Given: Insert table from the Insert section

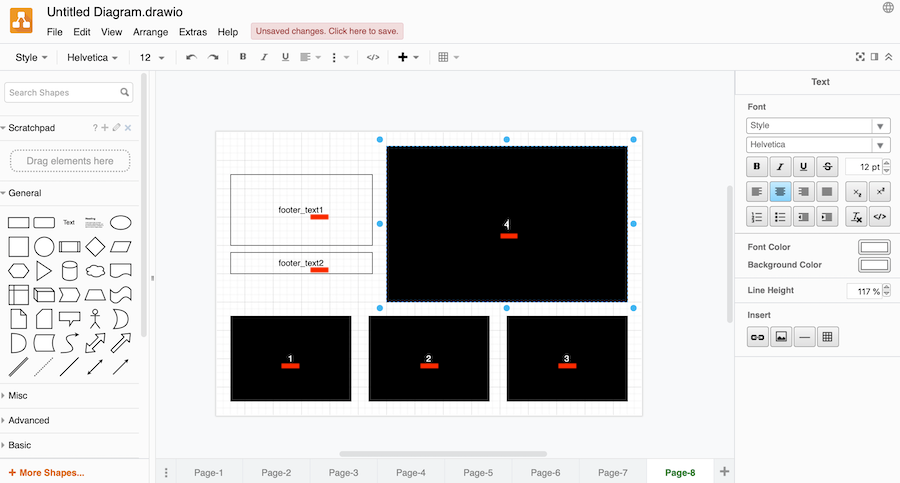Looking at the screenshot, I should [828, 337].
